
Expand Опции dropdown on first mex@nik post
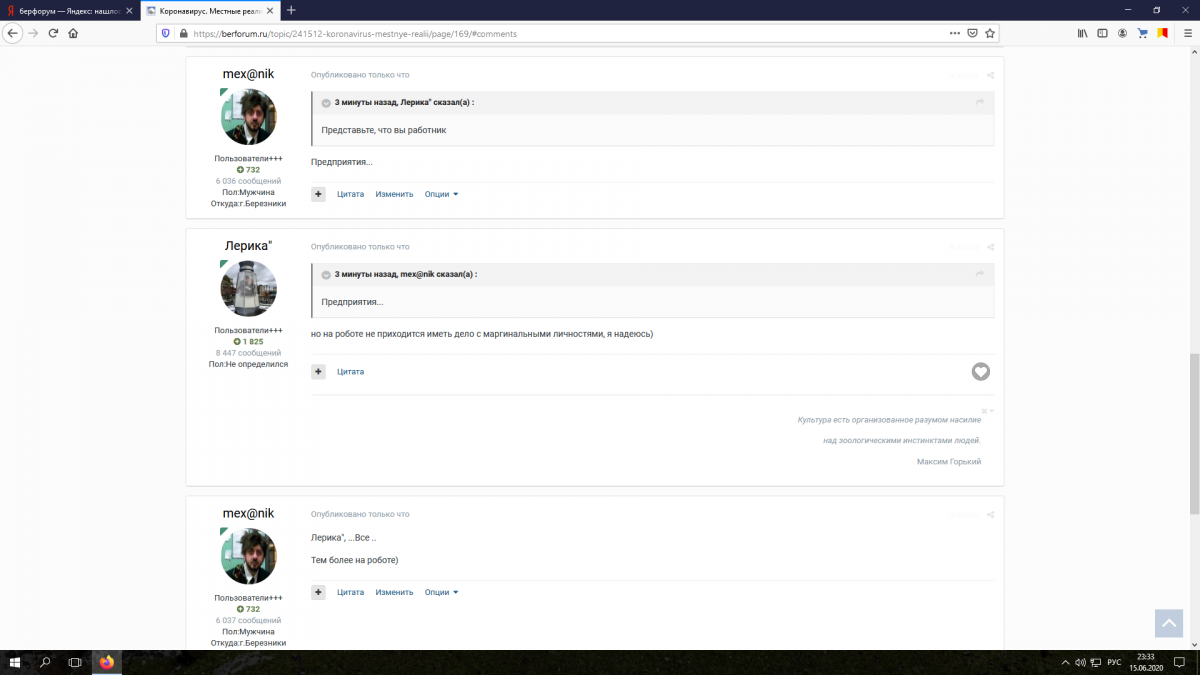441,194
